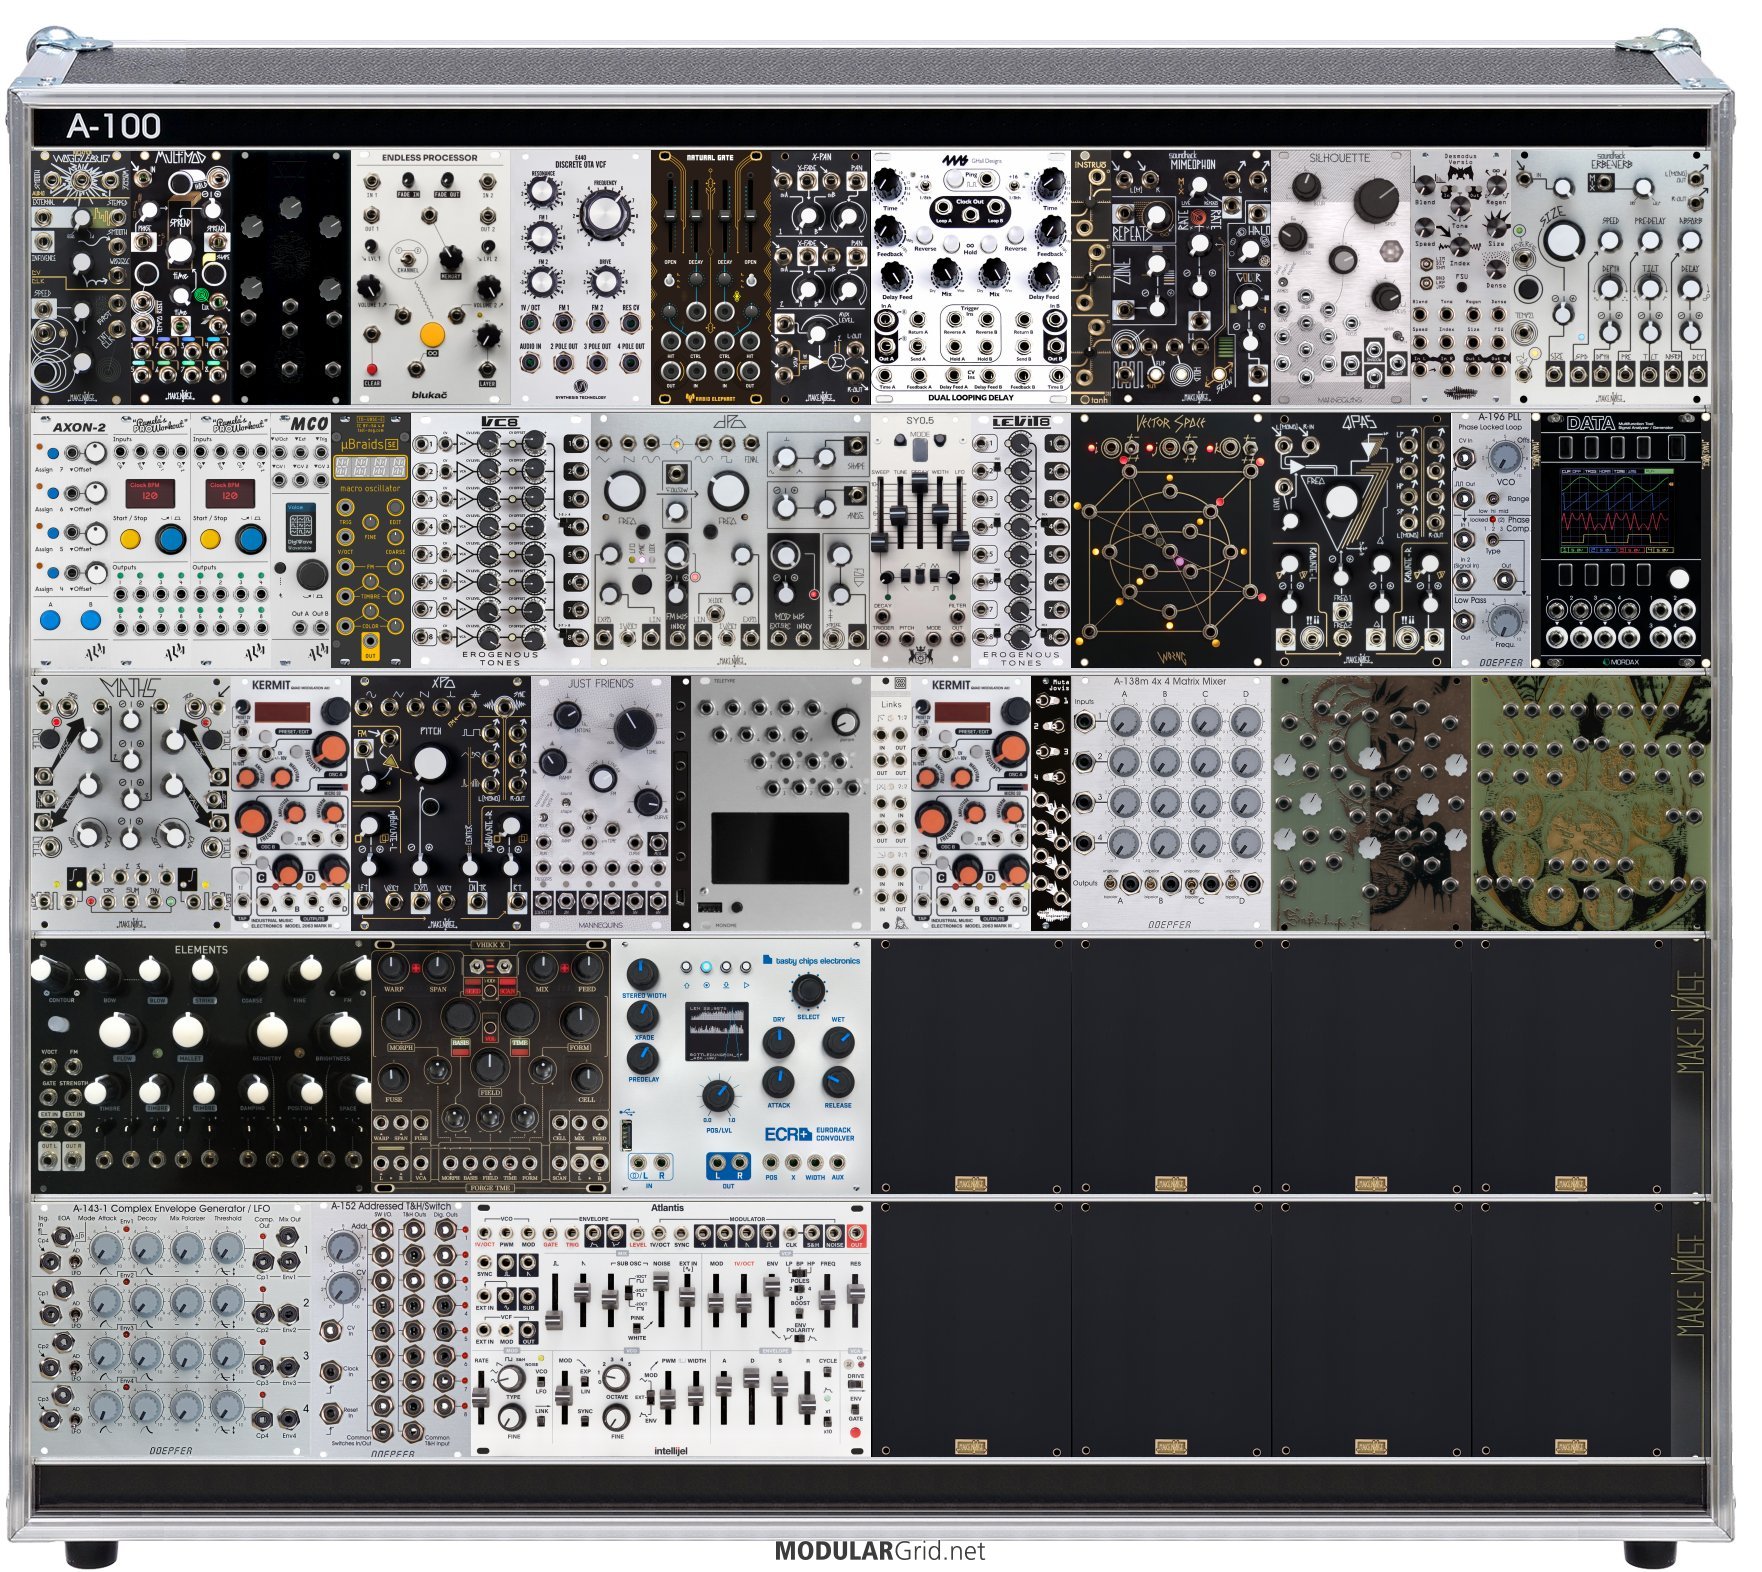Click the AUDIO IN jack on the E440
Screen dimensions: 1762x1572
click(x=530, y=363)
